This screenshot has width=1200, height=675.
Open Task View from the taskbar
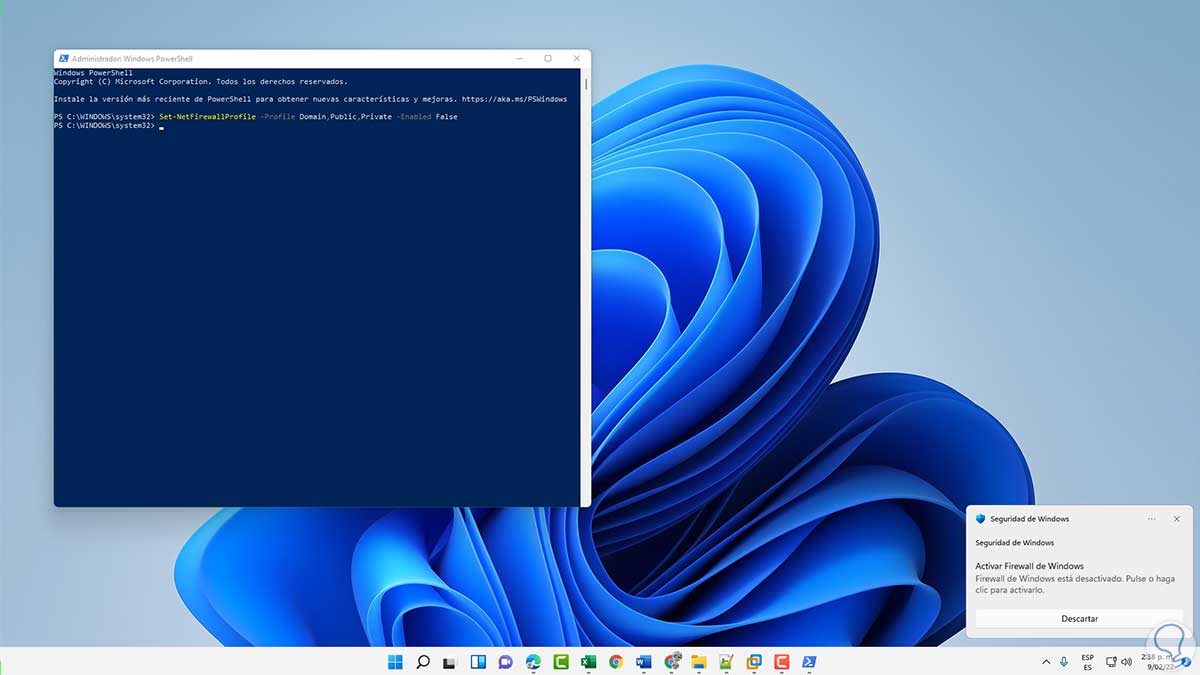tap(450, 662)
